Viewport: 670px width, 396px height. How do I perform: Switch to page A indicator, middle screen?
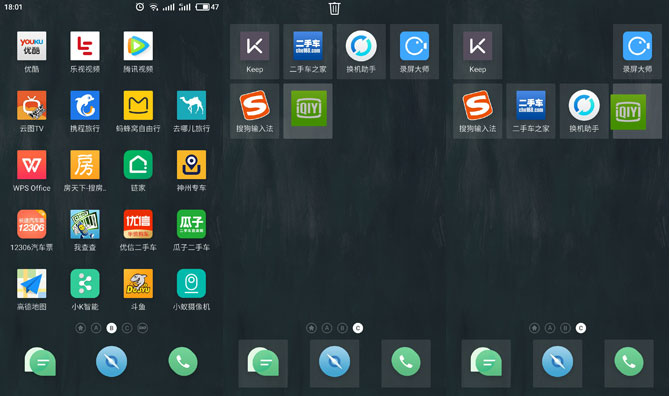point(327,328)
